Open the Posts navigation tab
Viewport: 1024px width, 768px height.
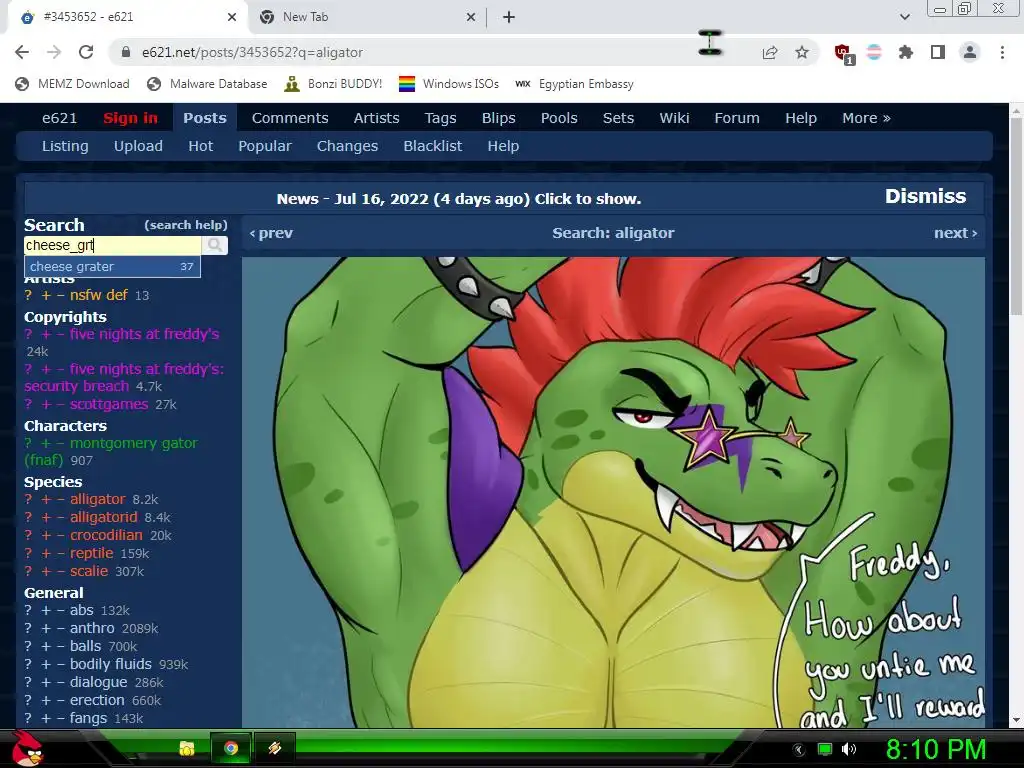(x=204, y=118)
